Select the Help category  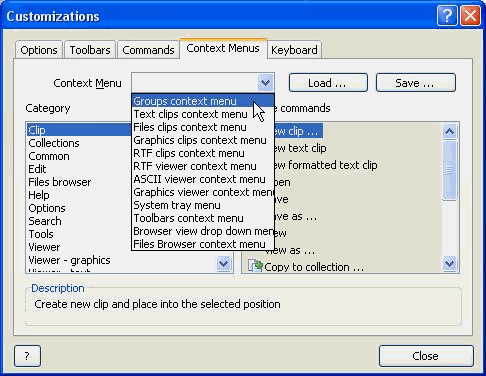[x=79, y=195]
